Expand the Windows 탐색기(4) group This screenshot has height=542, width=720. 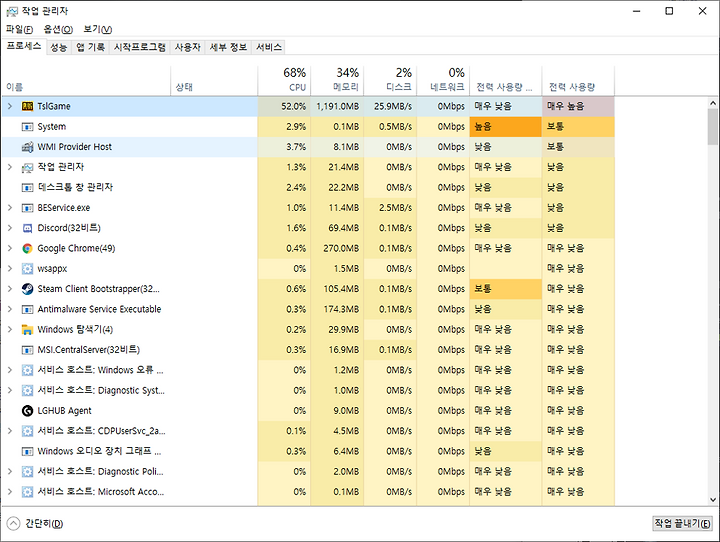click(10, 329)
